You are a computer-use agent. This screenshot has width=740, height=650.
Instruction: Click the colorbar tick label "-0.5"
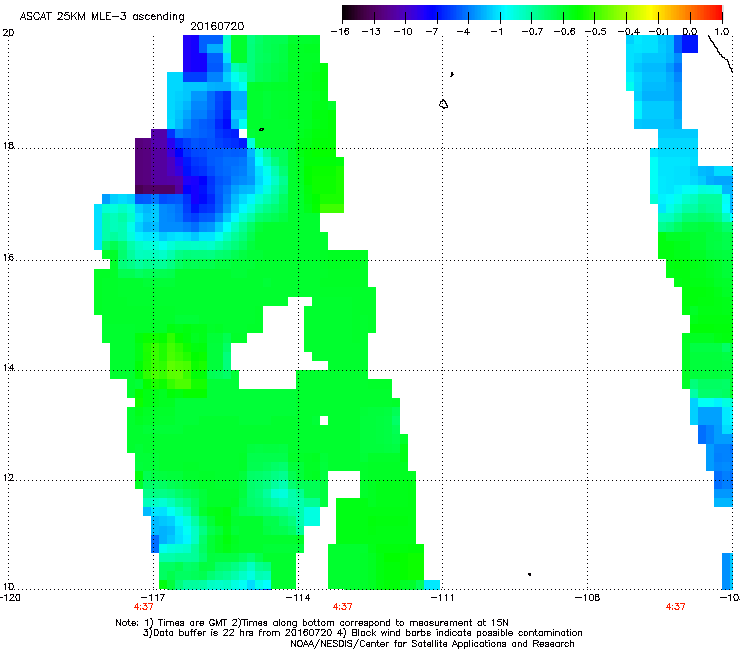596,32
